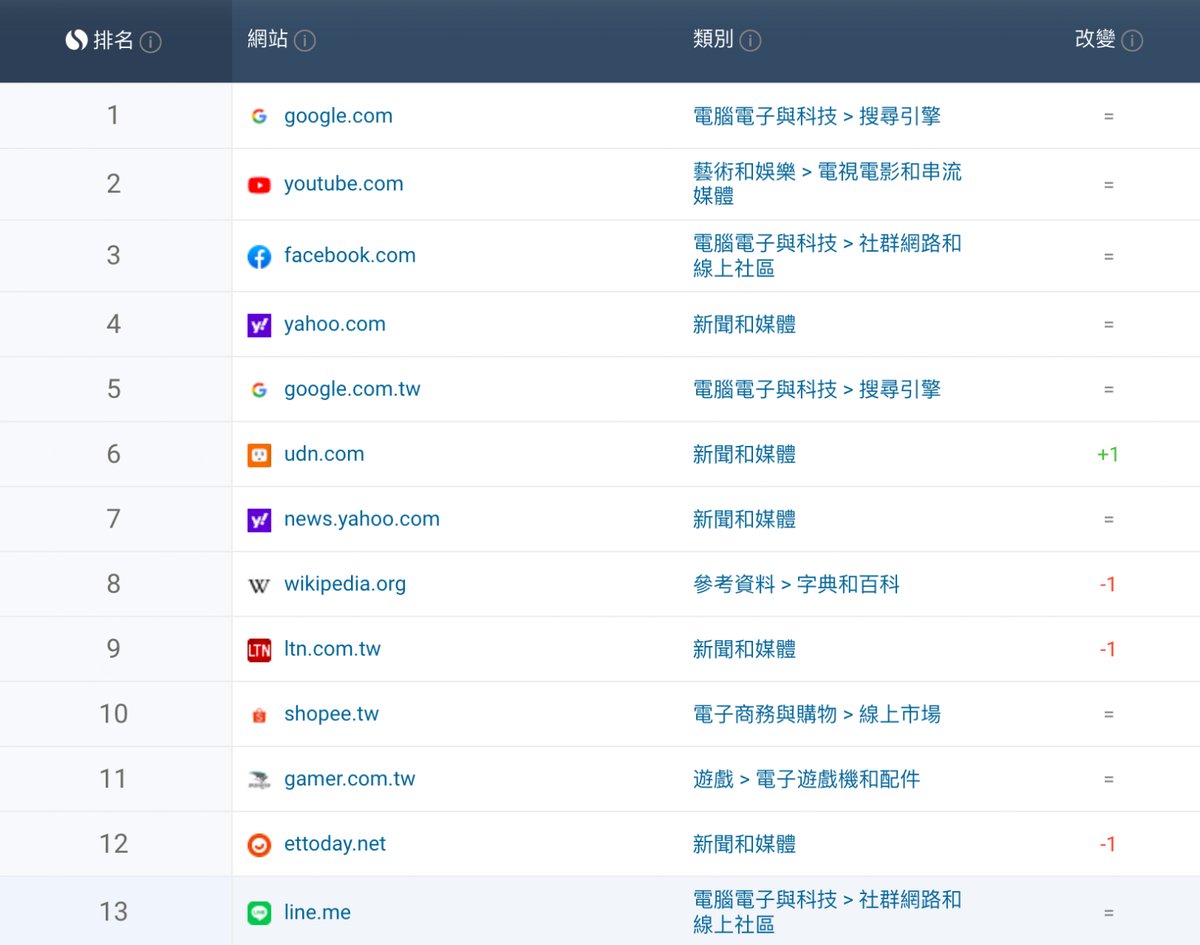Open the news.yahoo.com site link

click(x=362, y=519)
